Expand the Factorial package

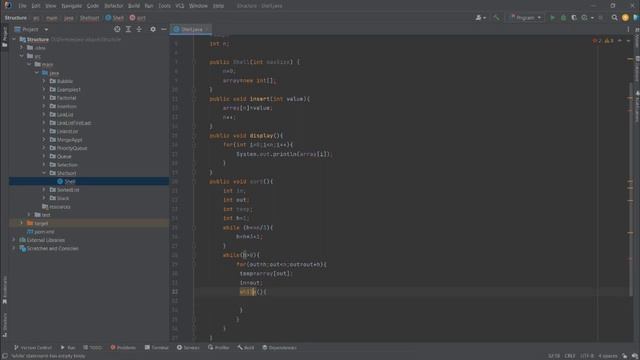pyautogui.click(x=44, y=98)
